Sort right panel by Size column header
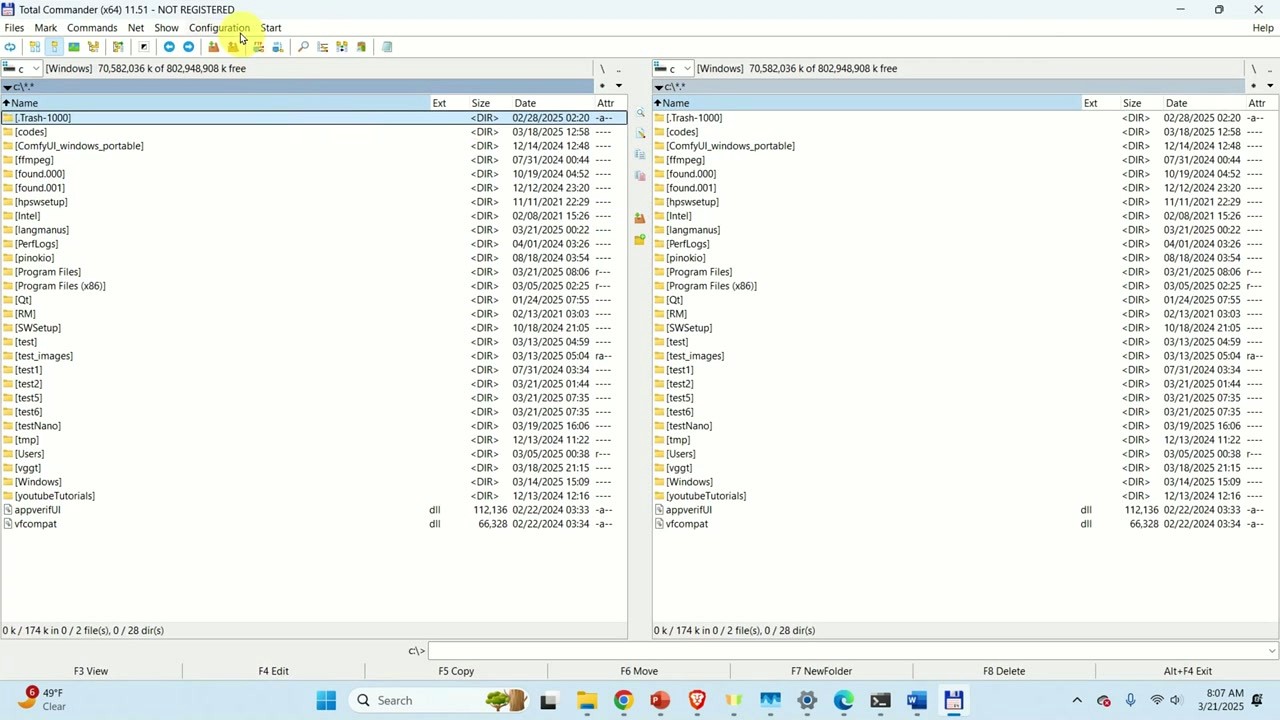Screen dimensions: 1280x720 coord(1132,103)
